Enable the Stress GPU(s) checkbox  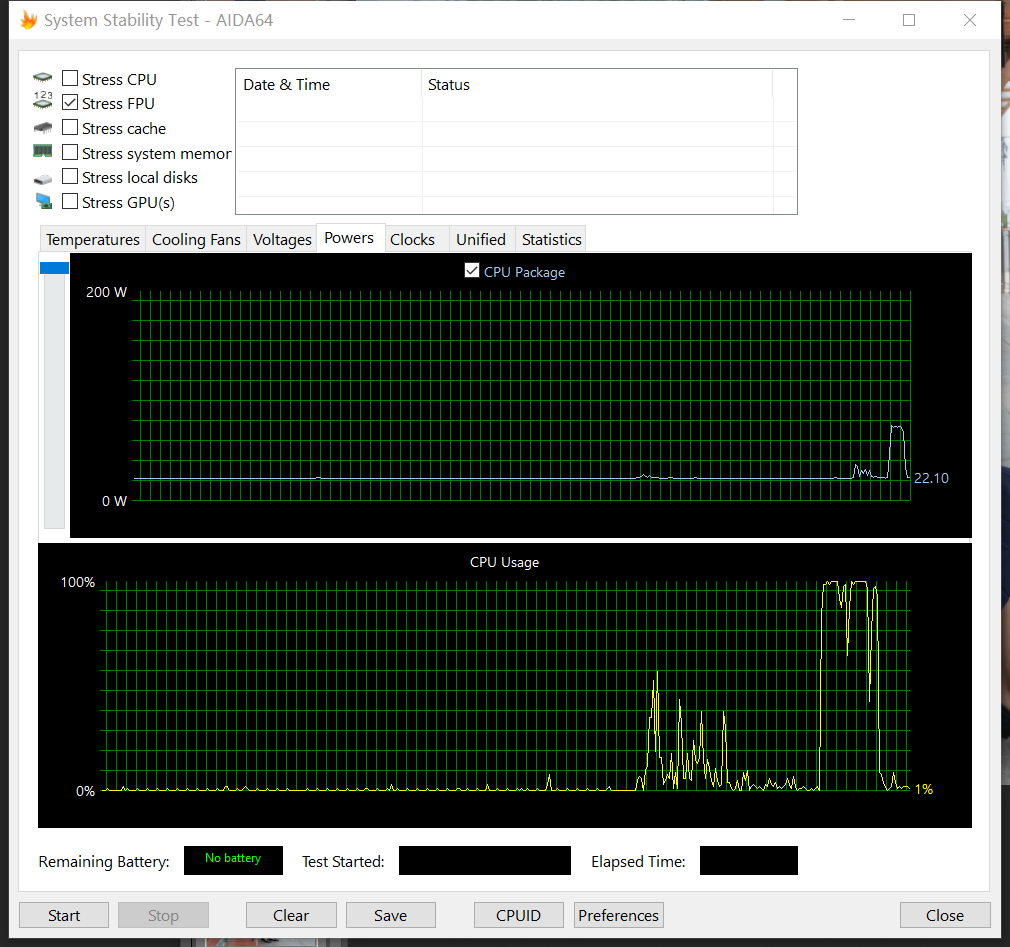(x=70, y=202)
